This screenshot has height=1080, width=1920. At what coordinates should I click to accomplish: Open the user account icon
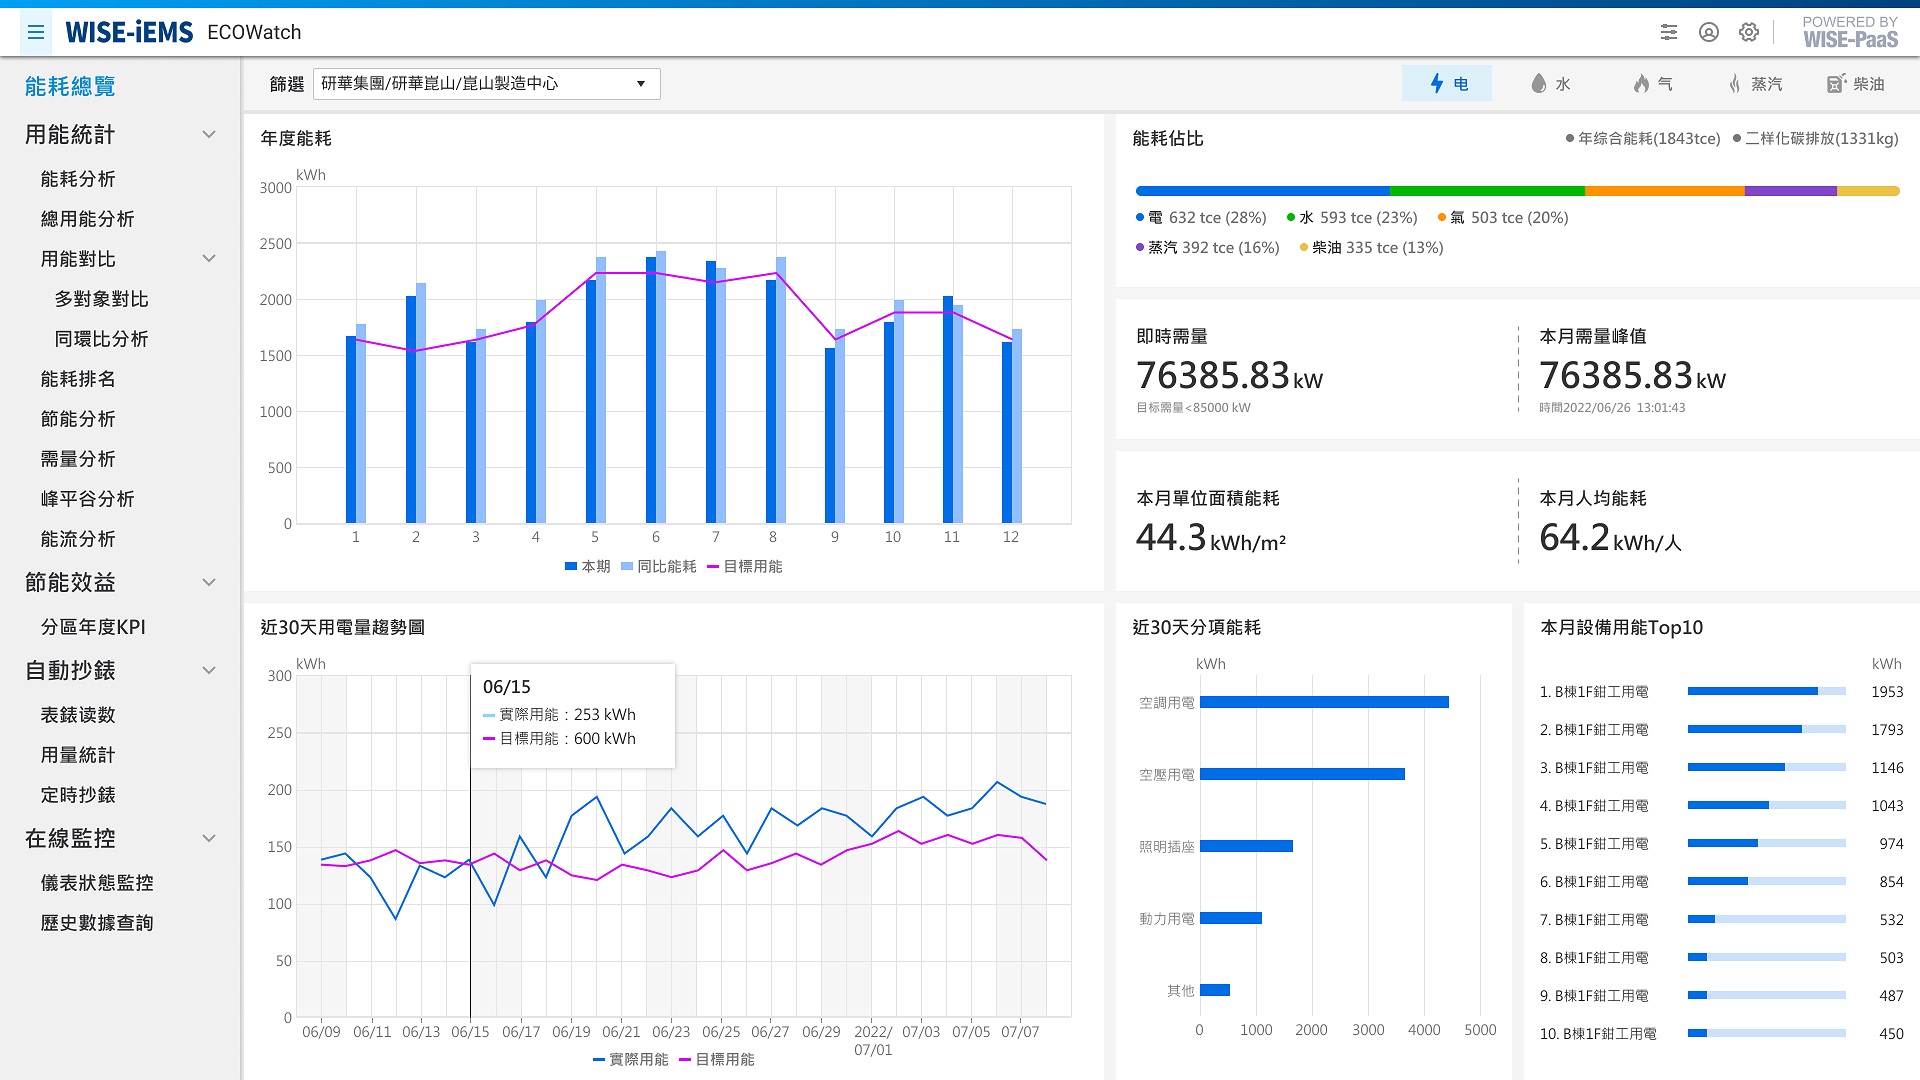click(1709, 32)
